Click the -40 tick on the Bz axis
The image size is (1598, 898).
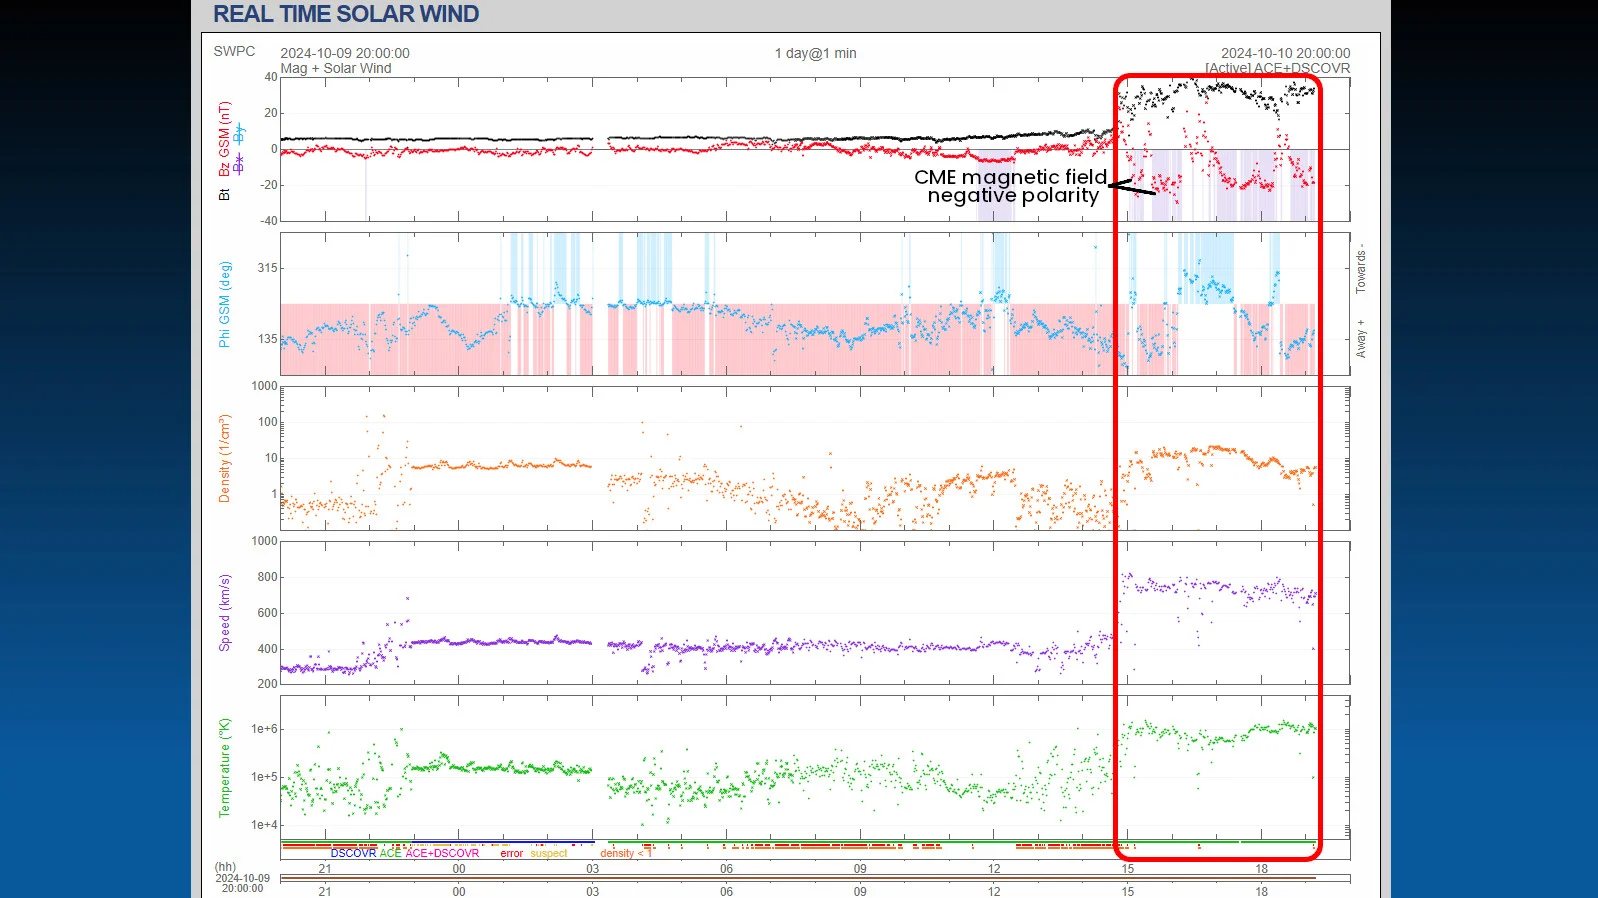coord(268,221)
